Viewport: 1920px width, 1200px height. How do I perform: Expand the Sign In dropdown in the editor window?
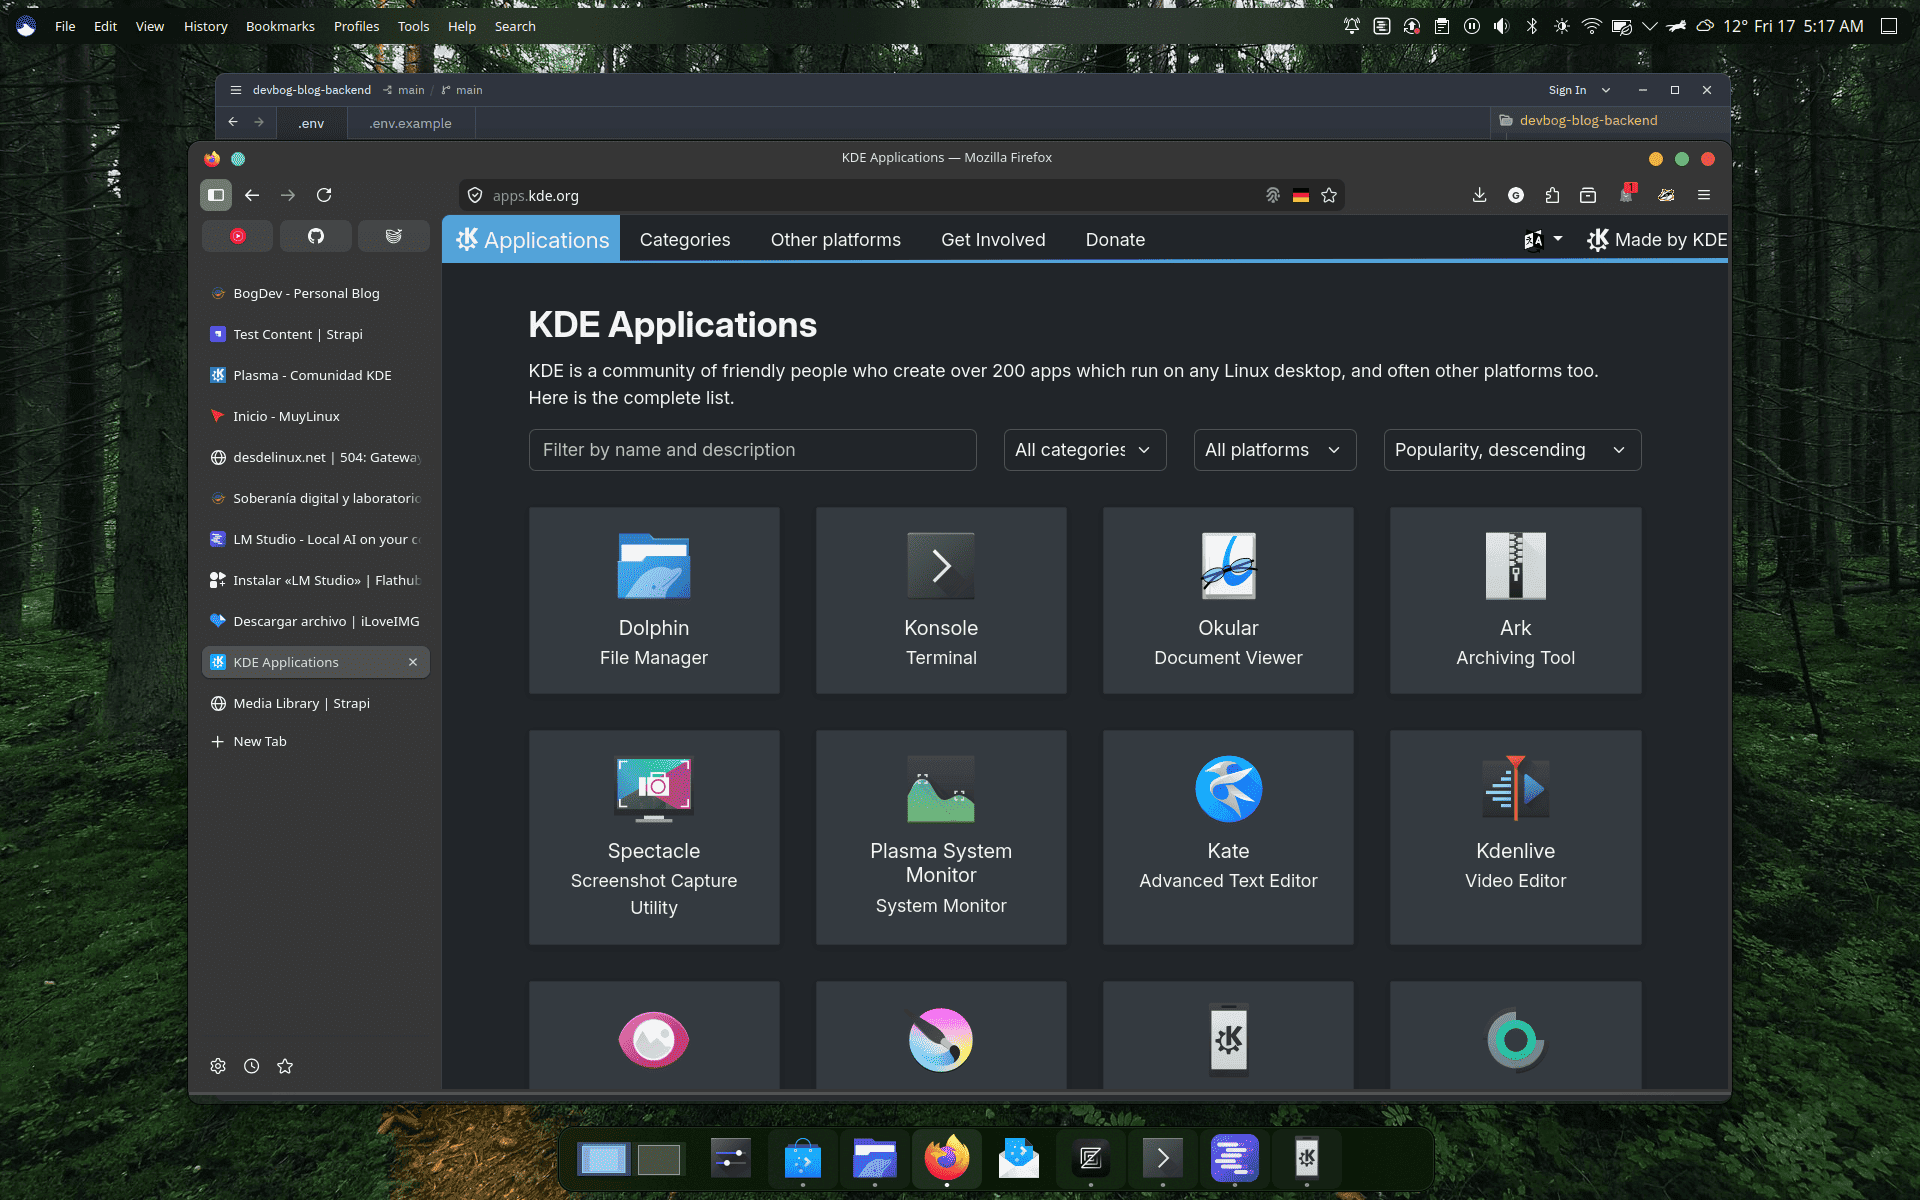click(1606, 90)
